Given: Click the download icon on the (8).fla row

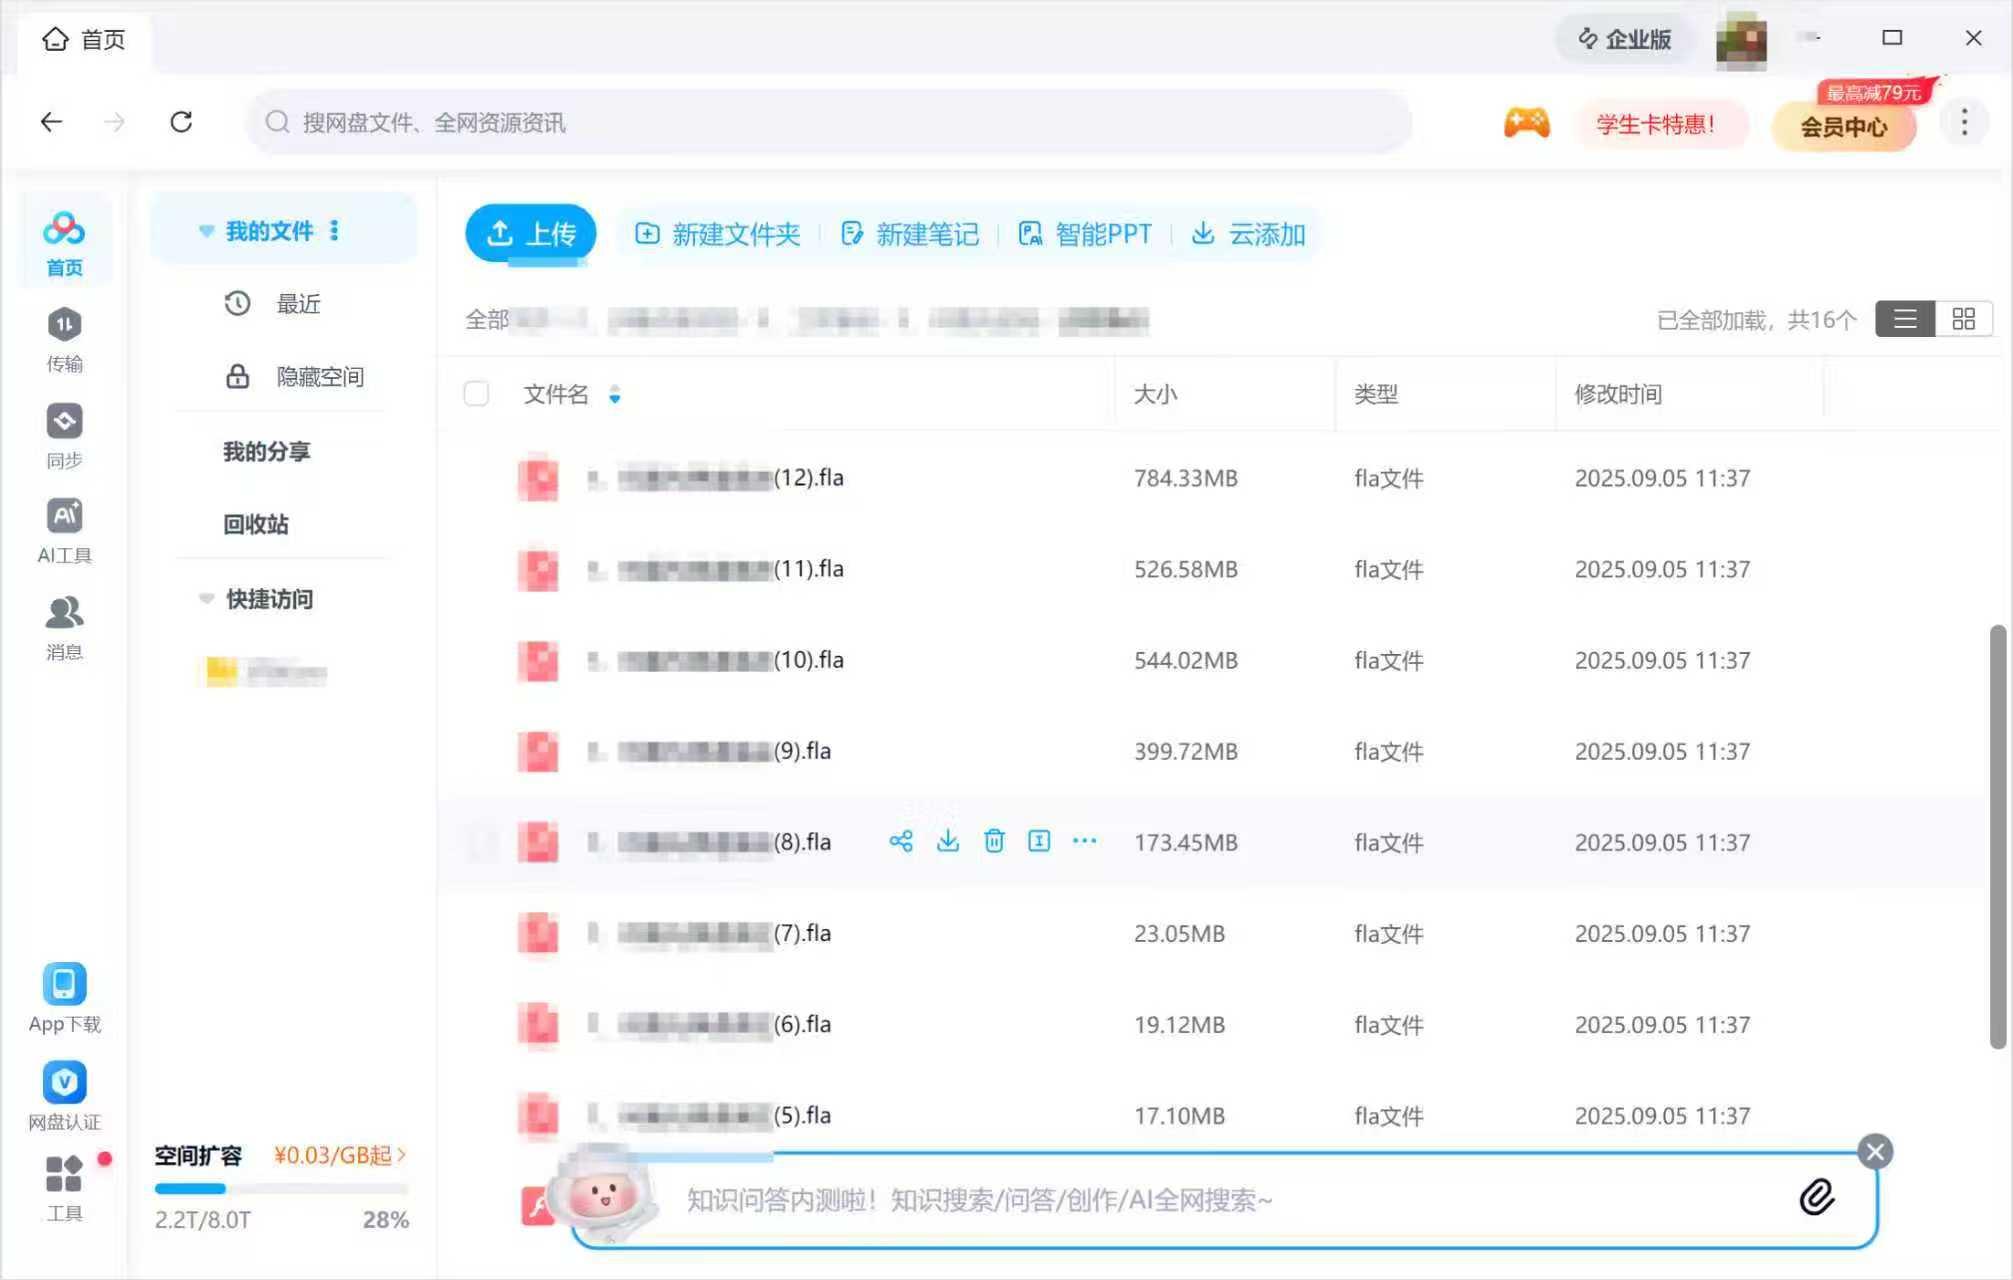Looking at the screenshot, I should point(947,841).
